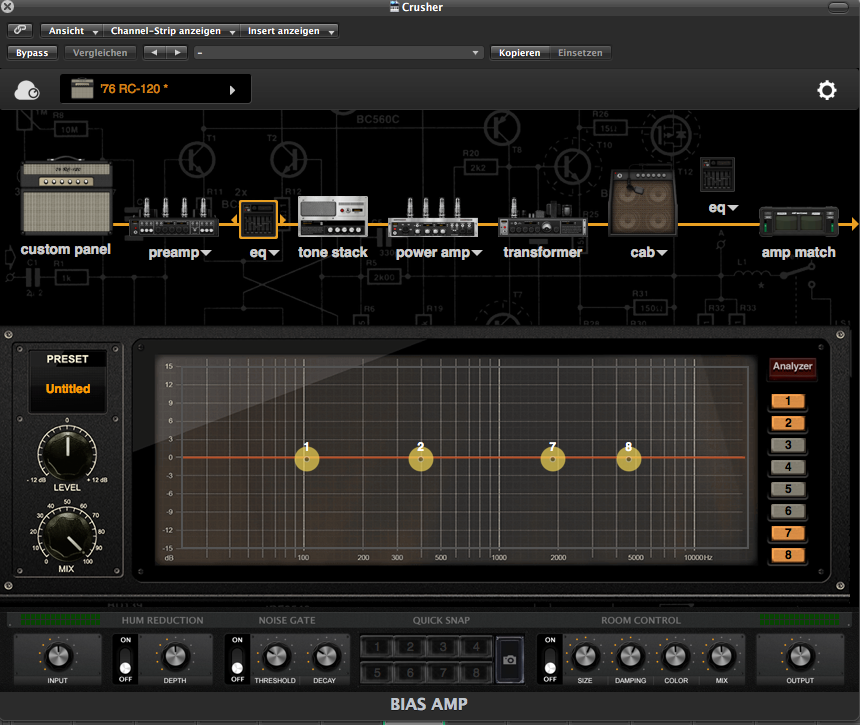
Task: Select the transformer module icon
Action: [542, 218]
